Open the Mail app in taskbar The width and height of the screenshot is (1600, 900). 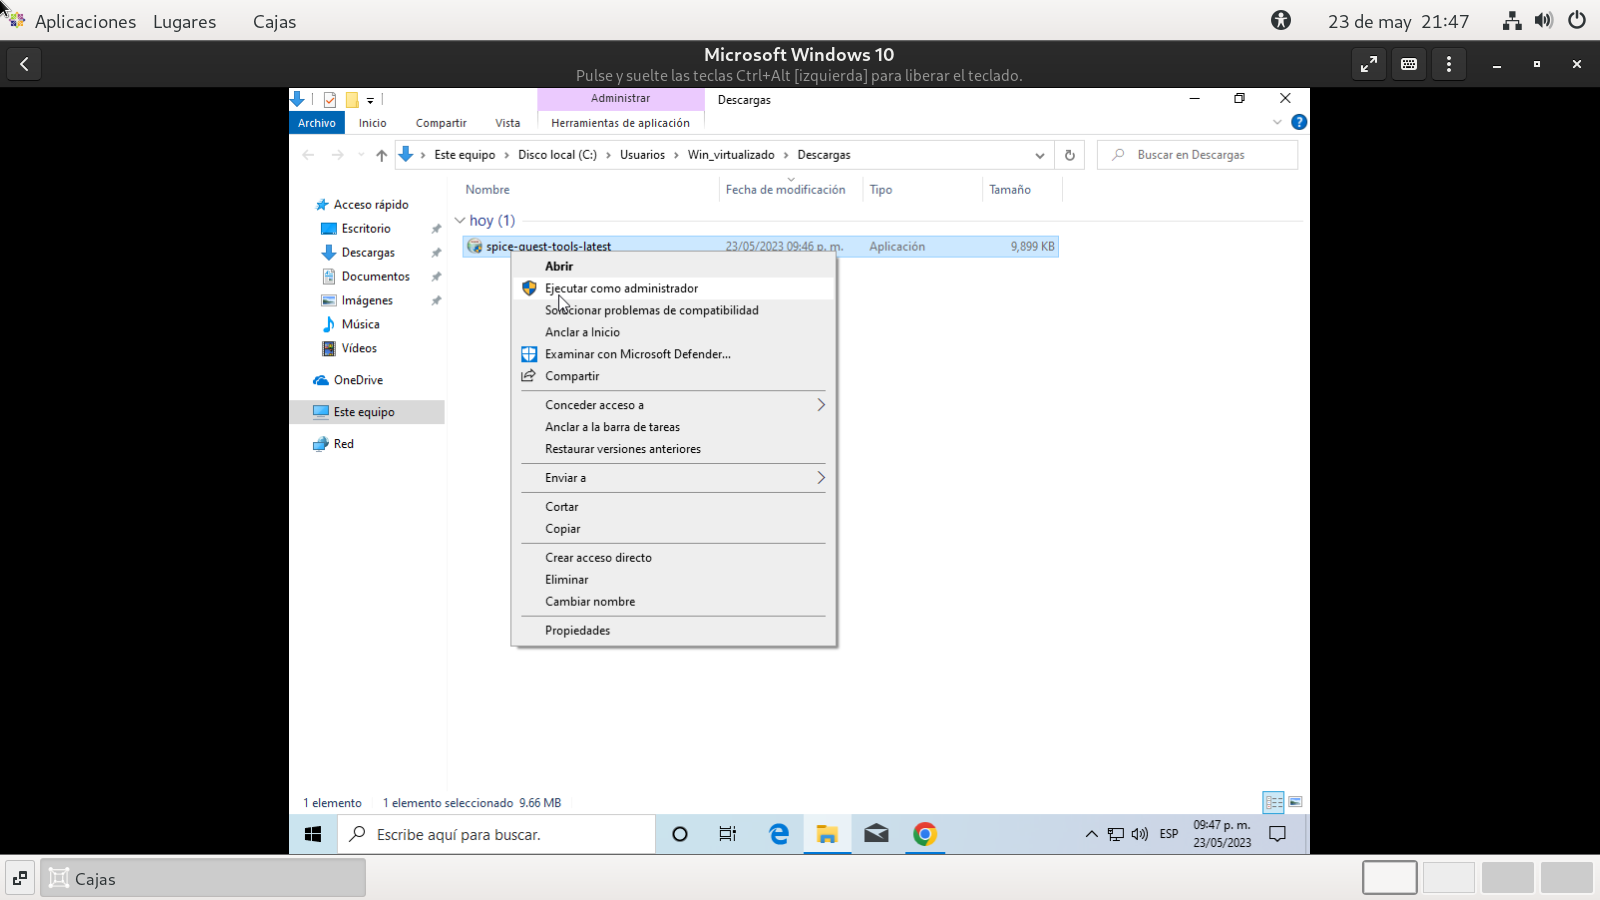tap(876, 834)
